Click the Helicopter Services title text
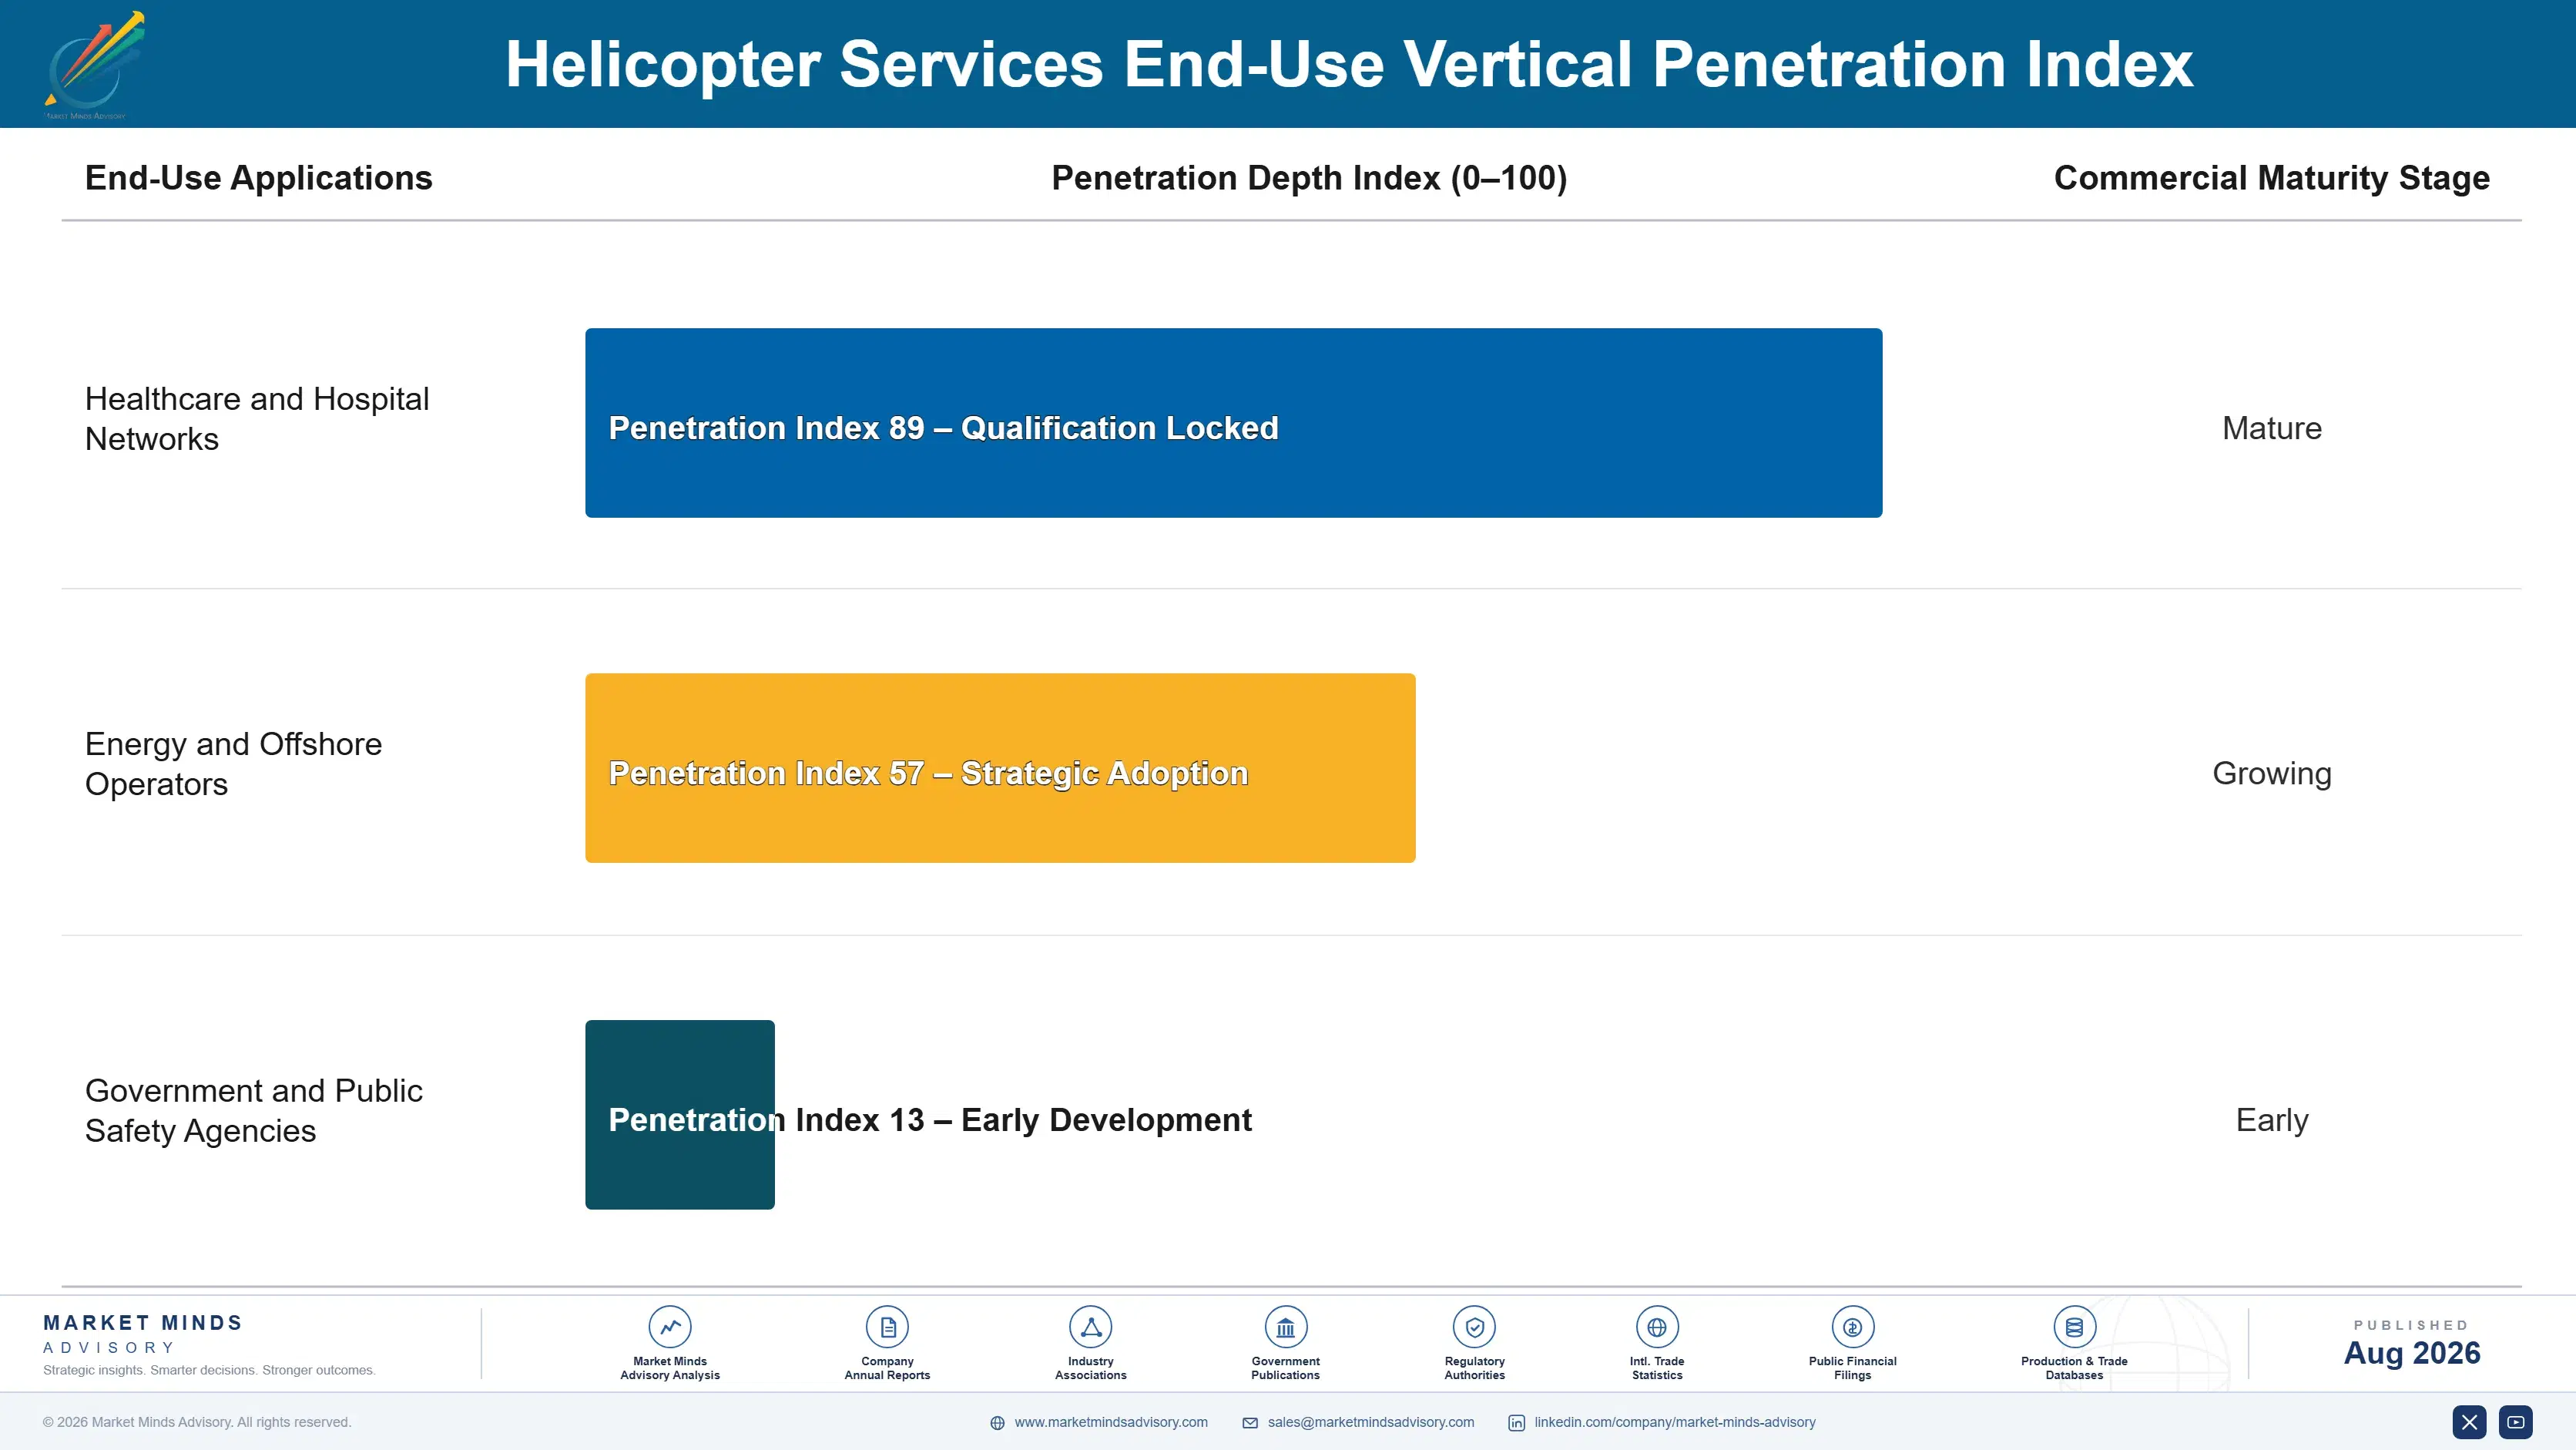Image resolution: width=2576 pixels, height=1450 pixels. [x=1349, y=64]
